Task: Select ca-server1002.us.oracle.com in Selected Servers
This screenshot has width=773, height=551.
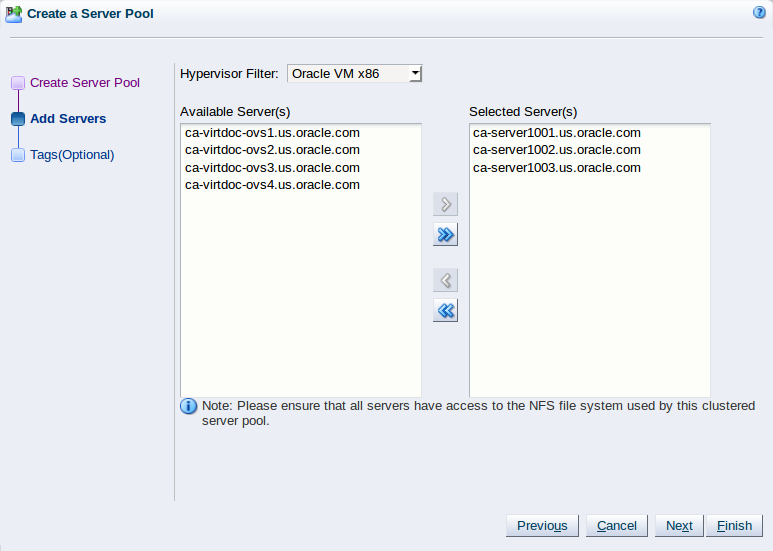Action: point(557,150)
